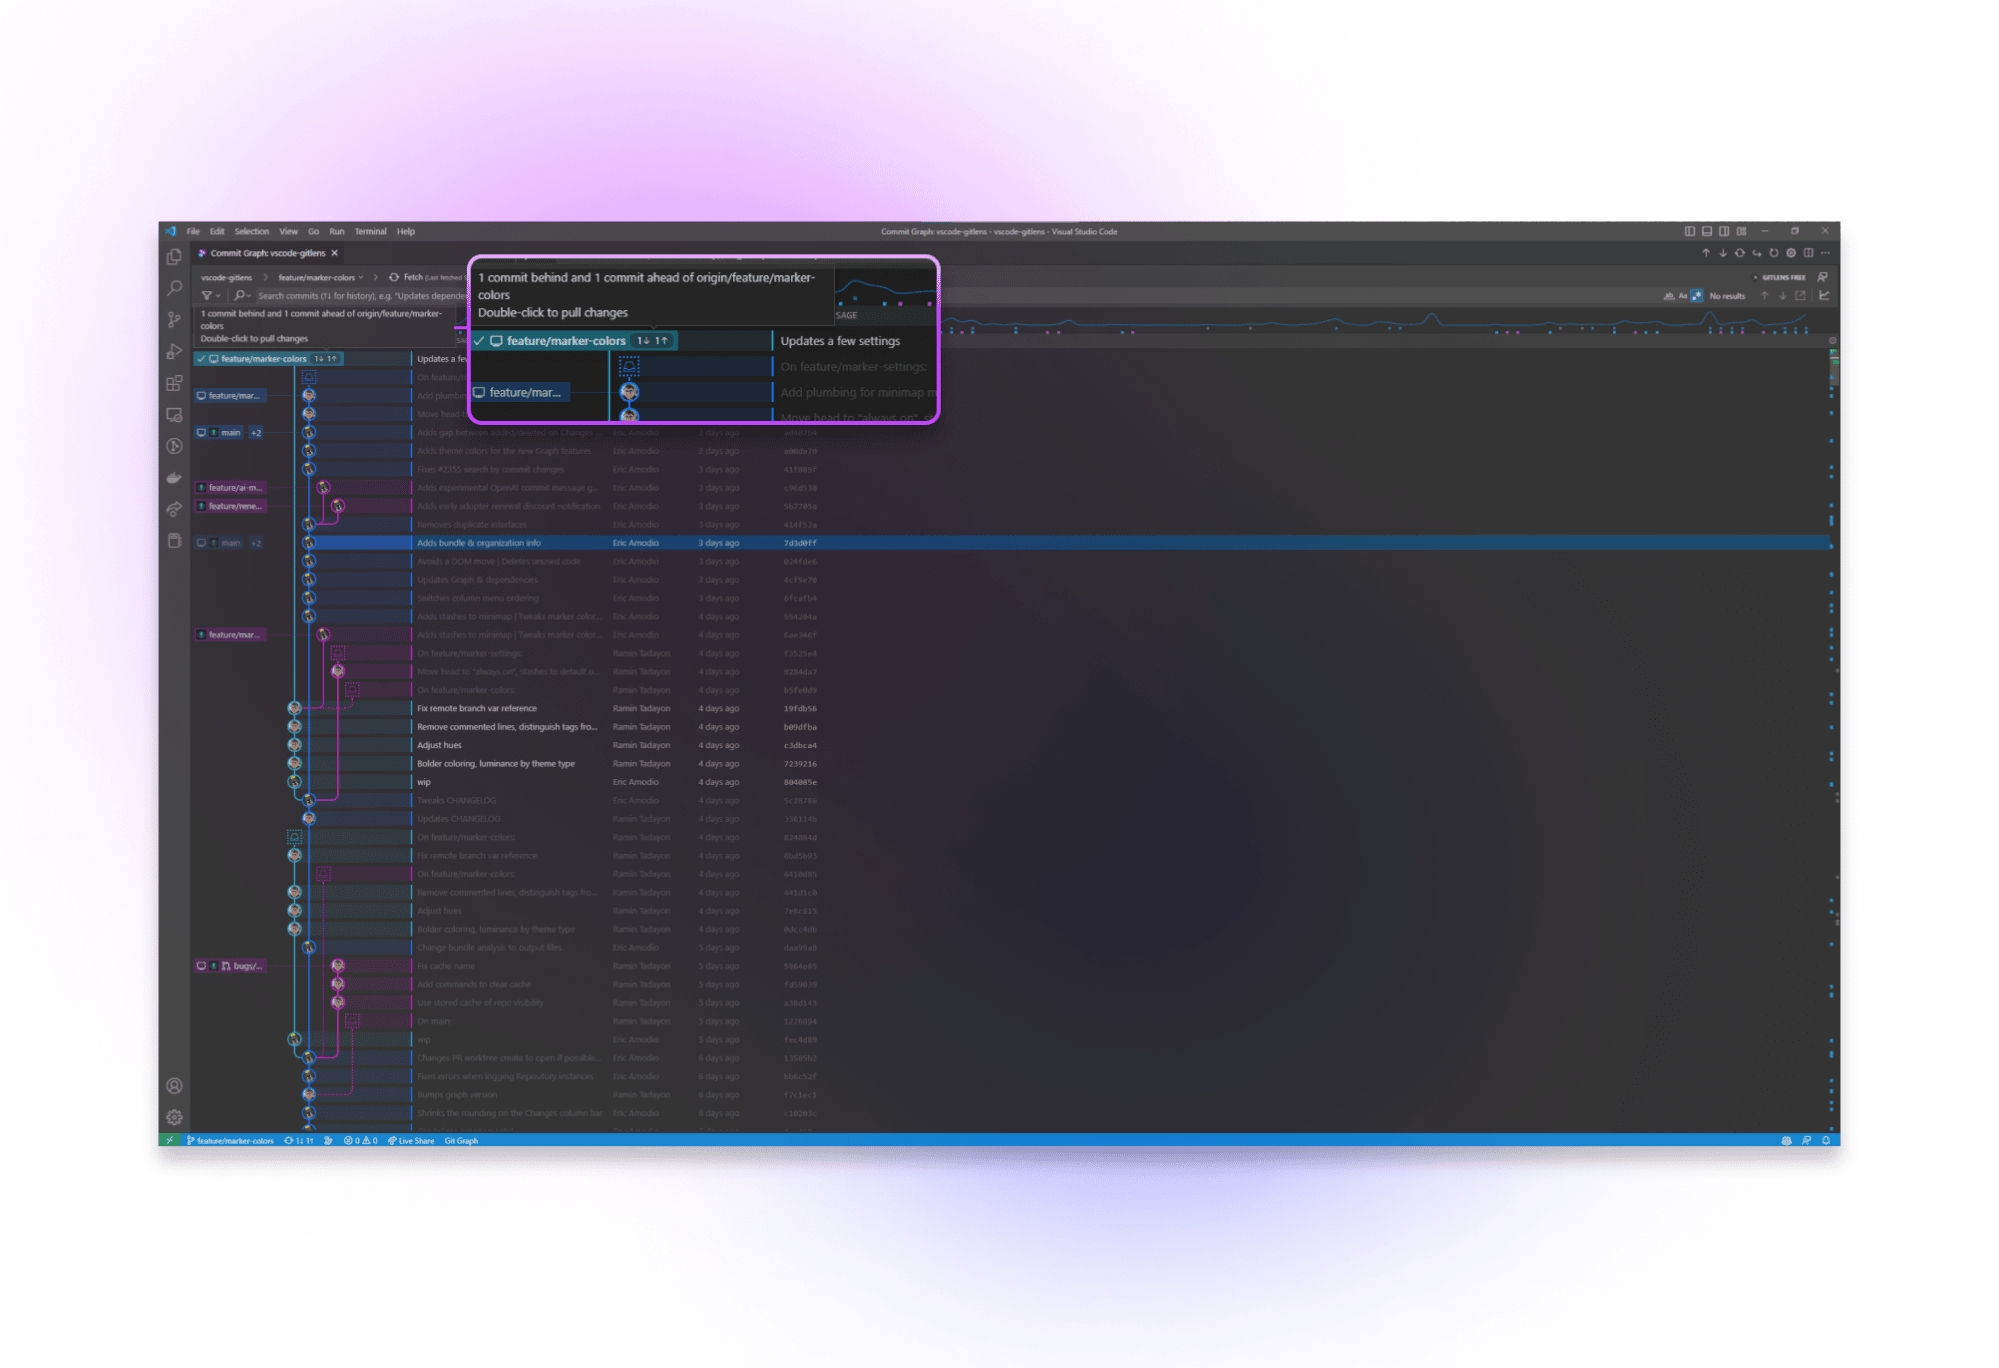The height and width of the screenshot is (1368, 1999).
Task: Open the Explorer view in activity bar
Action: (174, 257)
